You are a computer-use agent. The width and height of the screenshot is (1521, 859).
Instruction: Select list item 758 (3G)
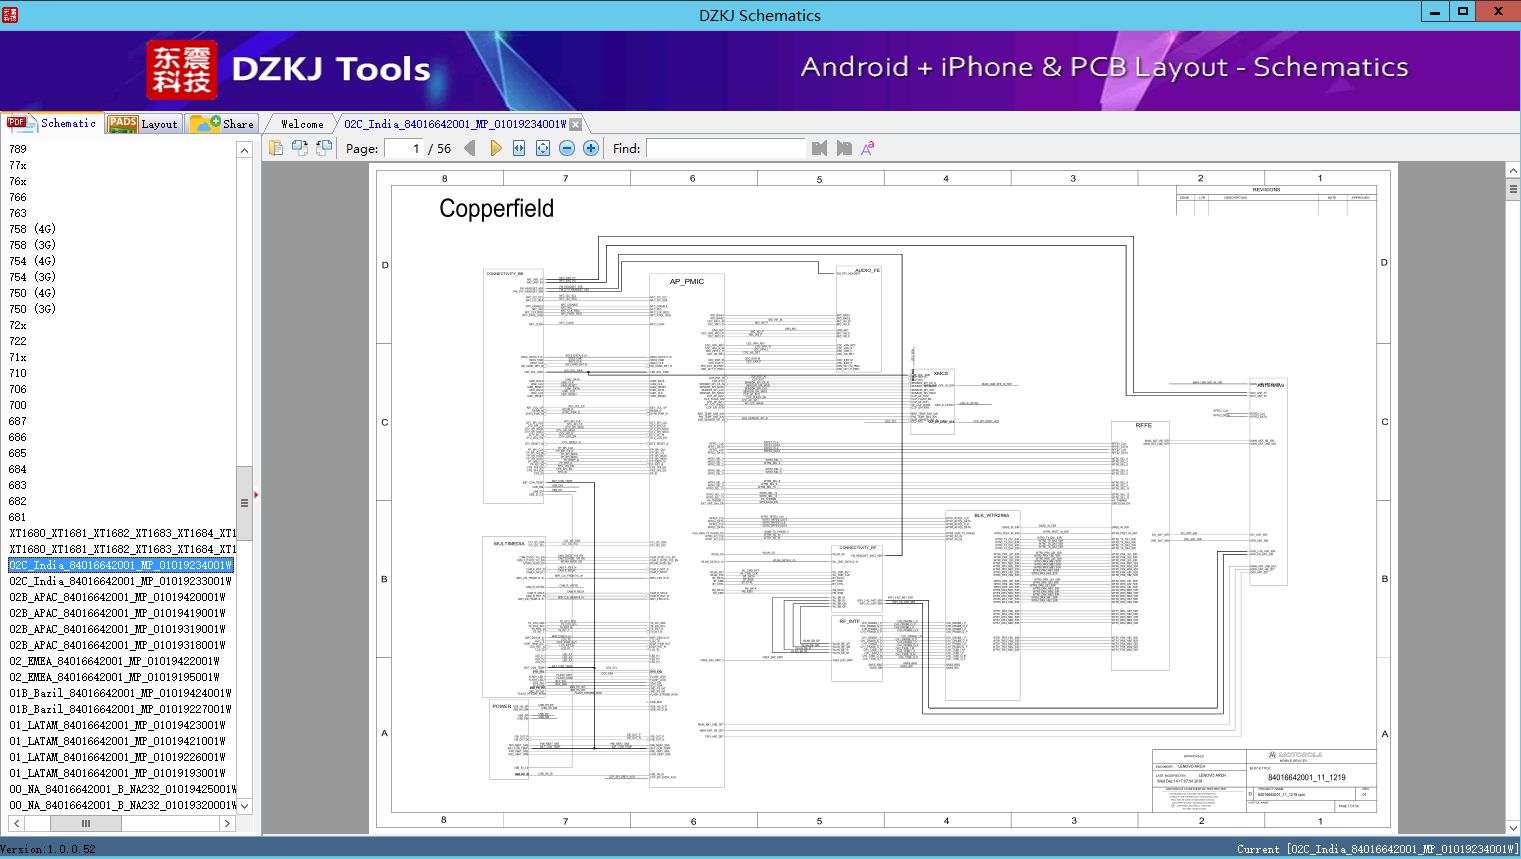coord(32,245)
